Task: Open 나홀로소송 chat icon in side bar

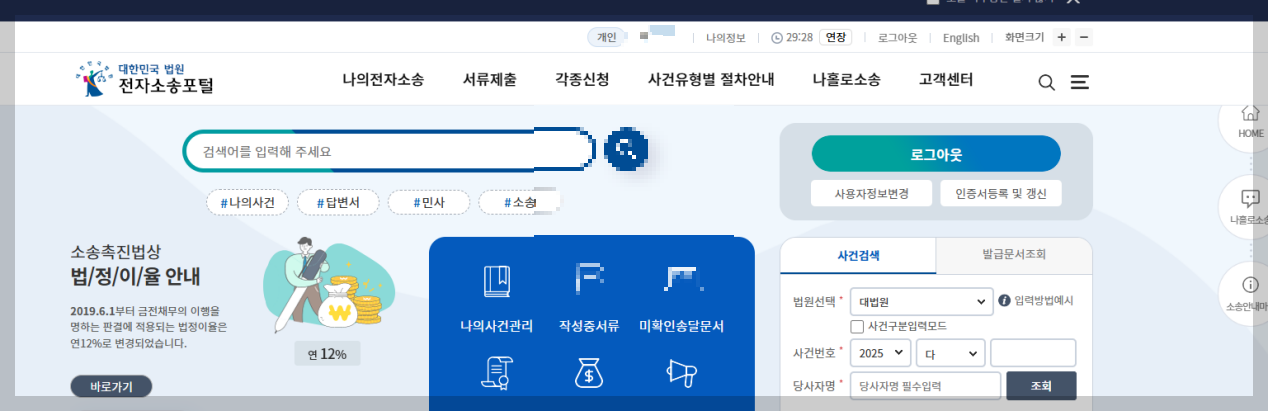Action: (x=1250, y=198)
